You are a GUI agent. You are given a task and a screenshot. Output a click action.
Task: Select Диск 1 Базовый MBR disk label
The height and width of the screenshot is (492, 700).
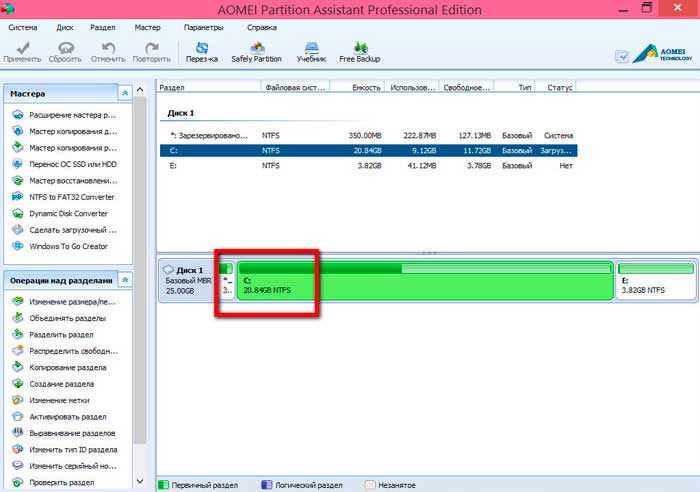[x=188, y=280]
